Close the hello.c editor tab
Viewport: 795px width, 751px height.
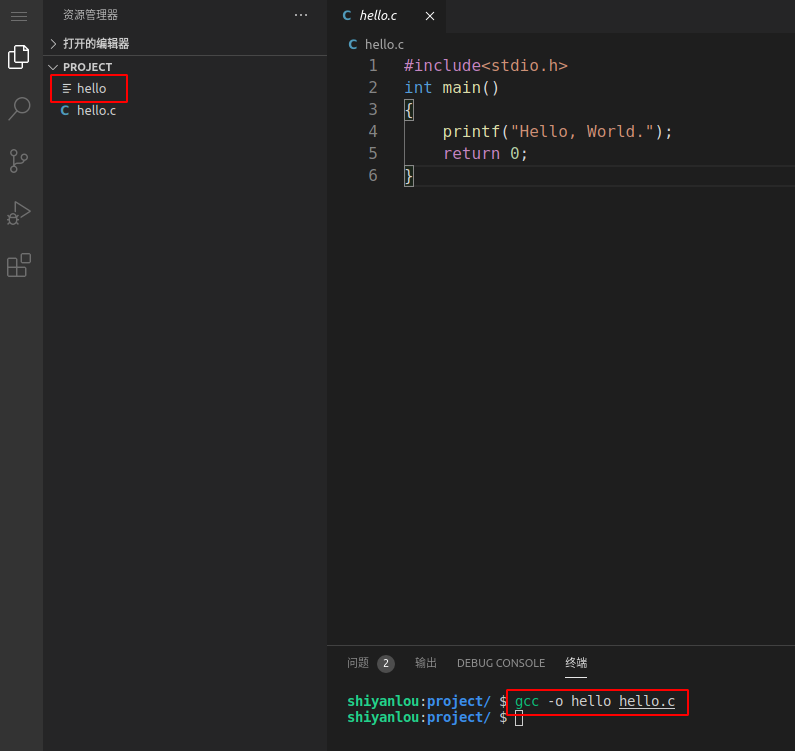click(x=430, y=16)
